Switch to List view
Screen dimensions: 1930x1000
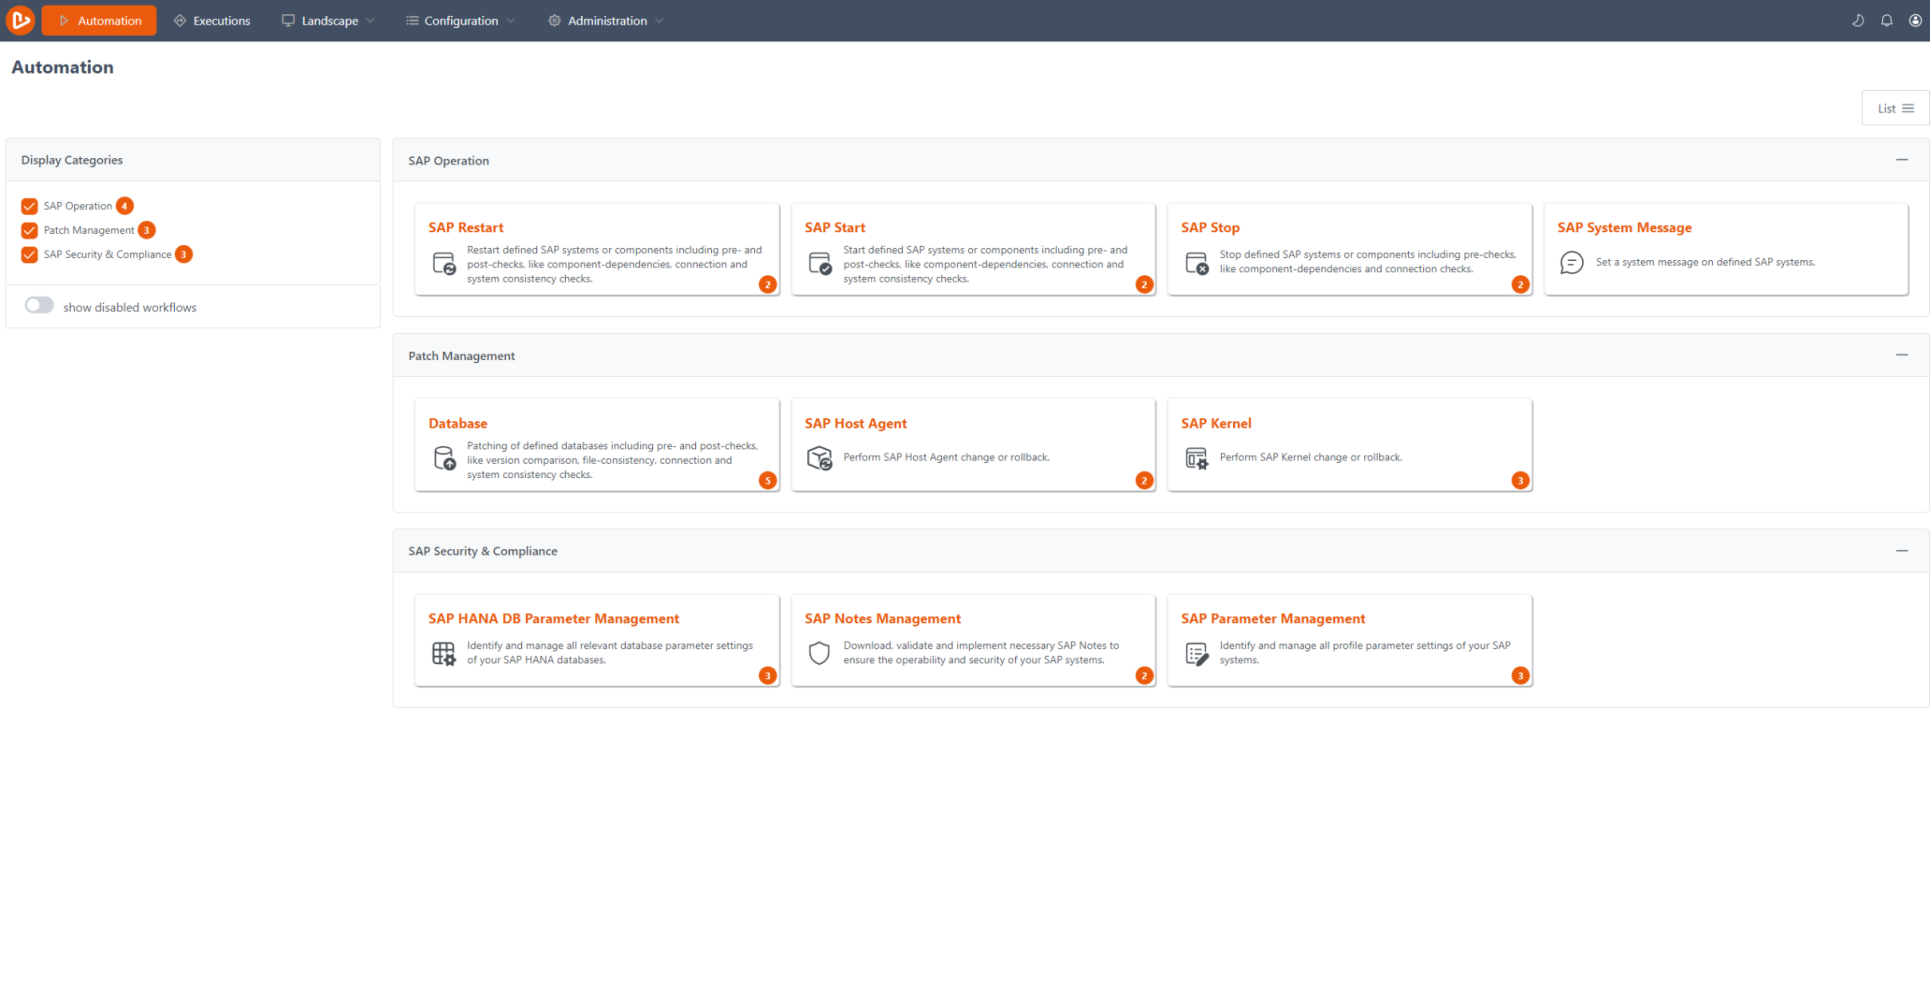point(1895,108)
